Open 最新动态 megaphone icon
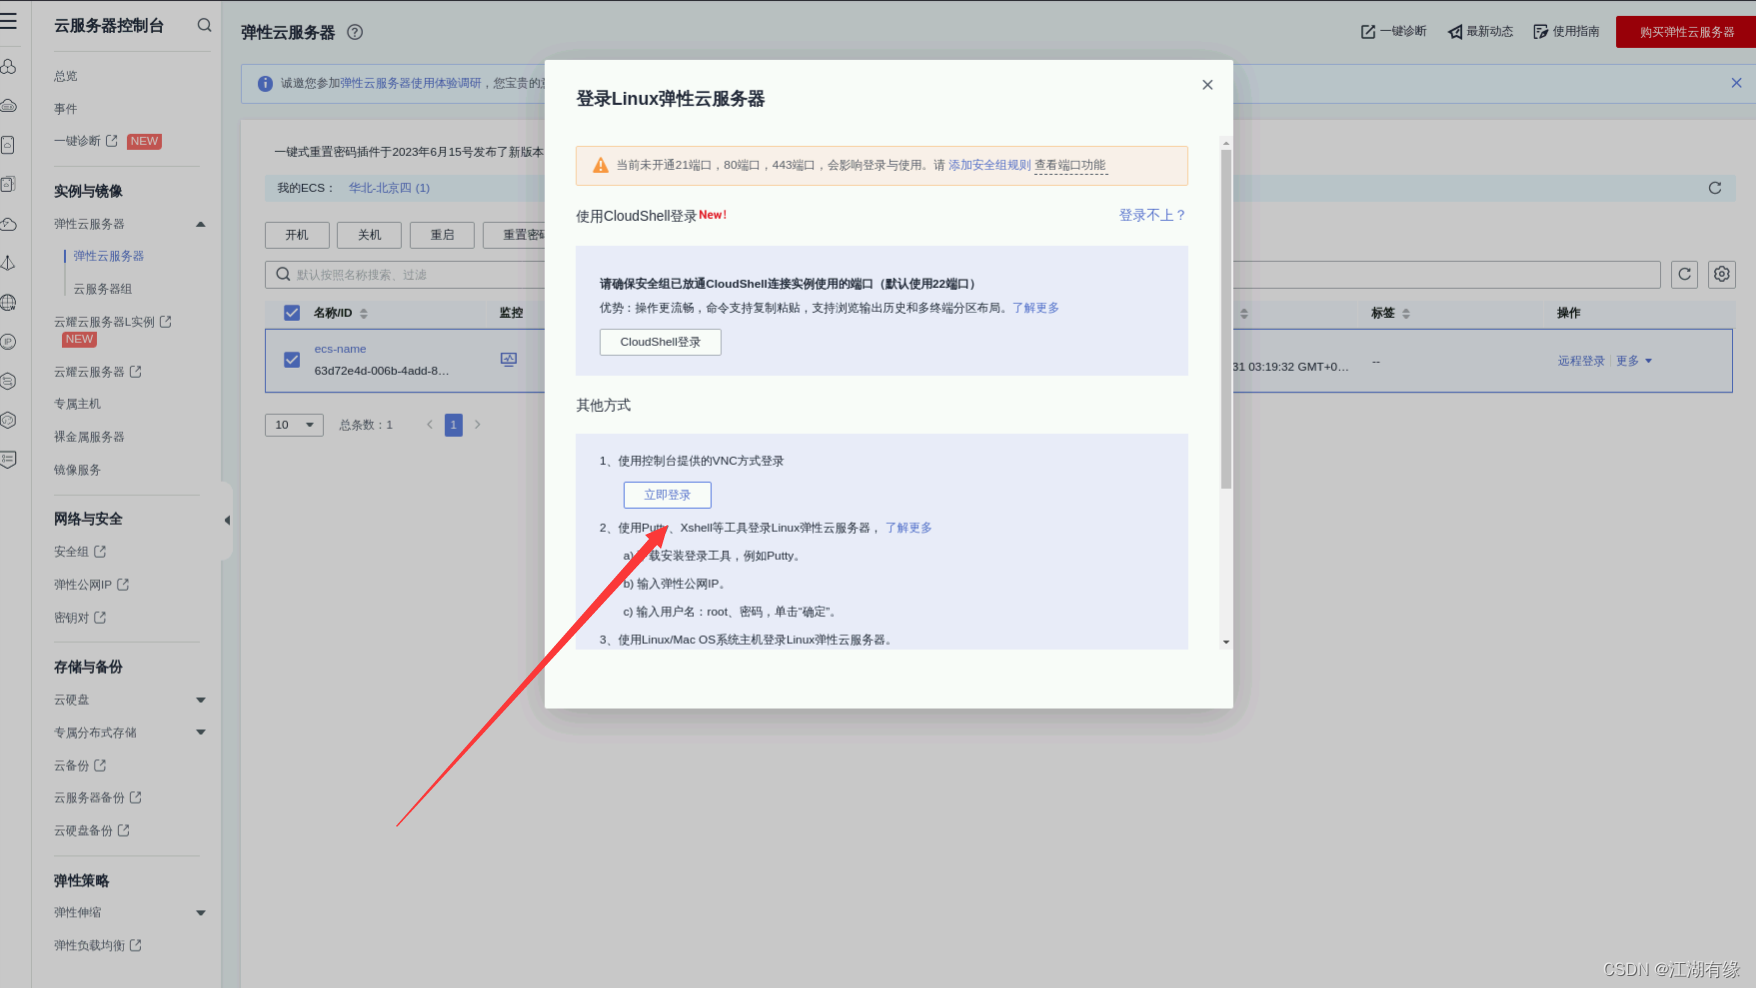Screen dimensions: 1756x988 click(x=1455, y=32)
